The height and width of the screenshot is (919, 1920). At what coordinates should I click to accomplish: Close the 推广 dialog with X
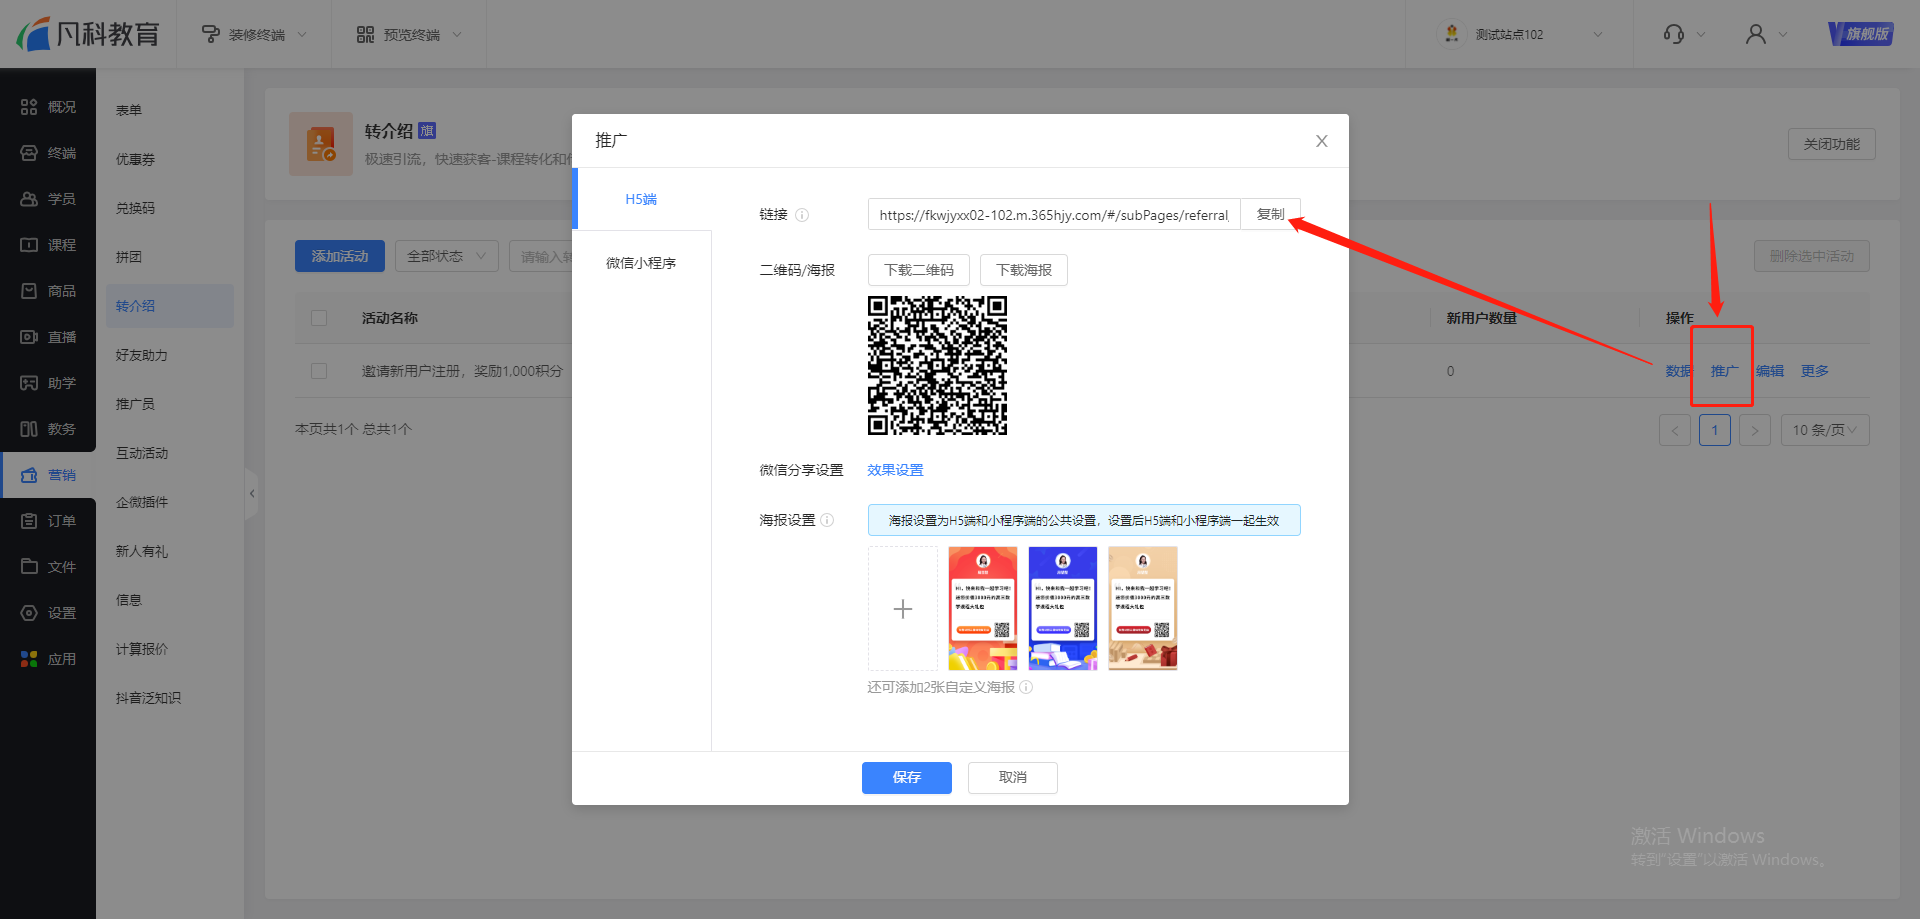coord(1322,141)
